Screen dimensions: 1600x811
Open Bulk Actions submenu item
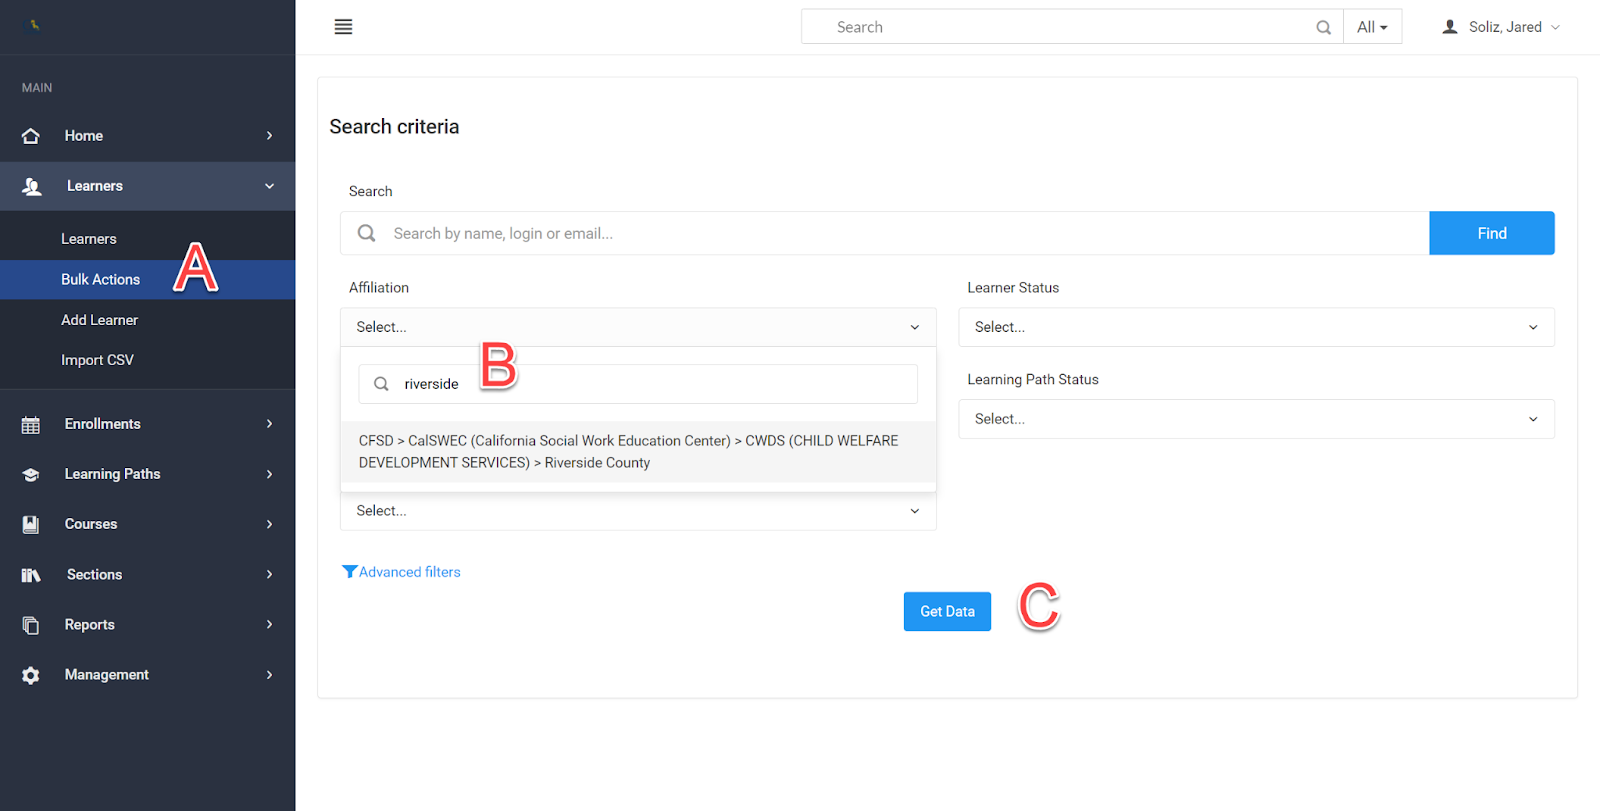148,280
